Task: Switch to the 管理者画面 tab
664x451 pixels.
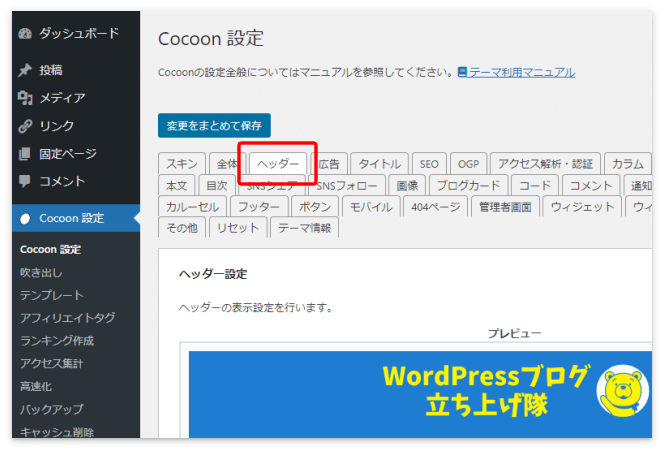Action: (x=505, y=207)
